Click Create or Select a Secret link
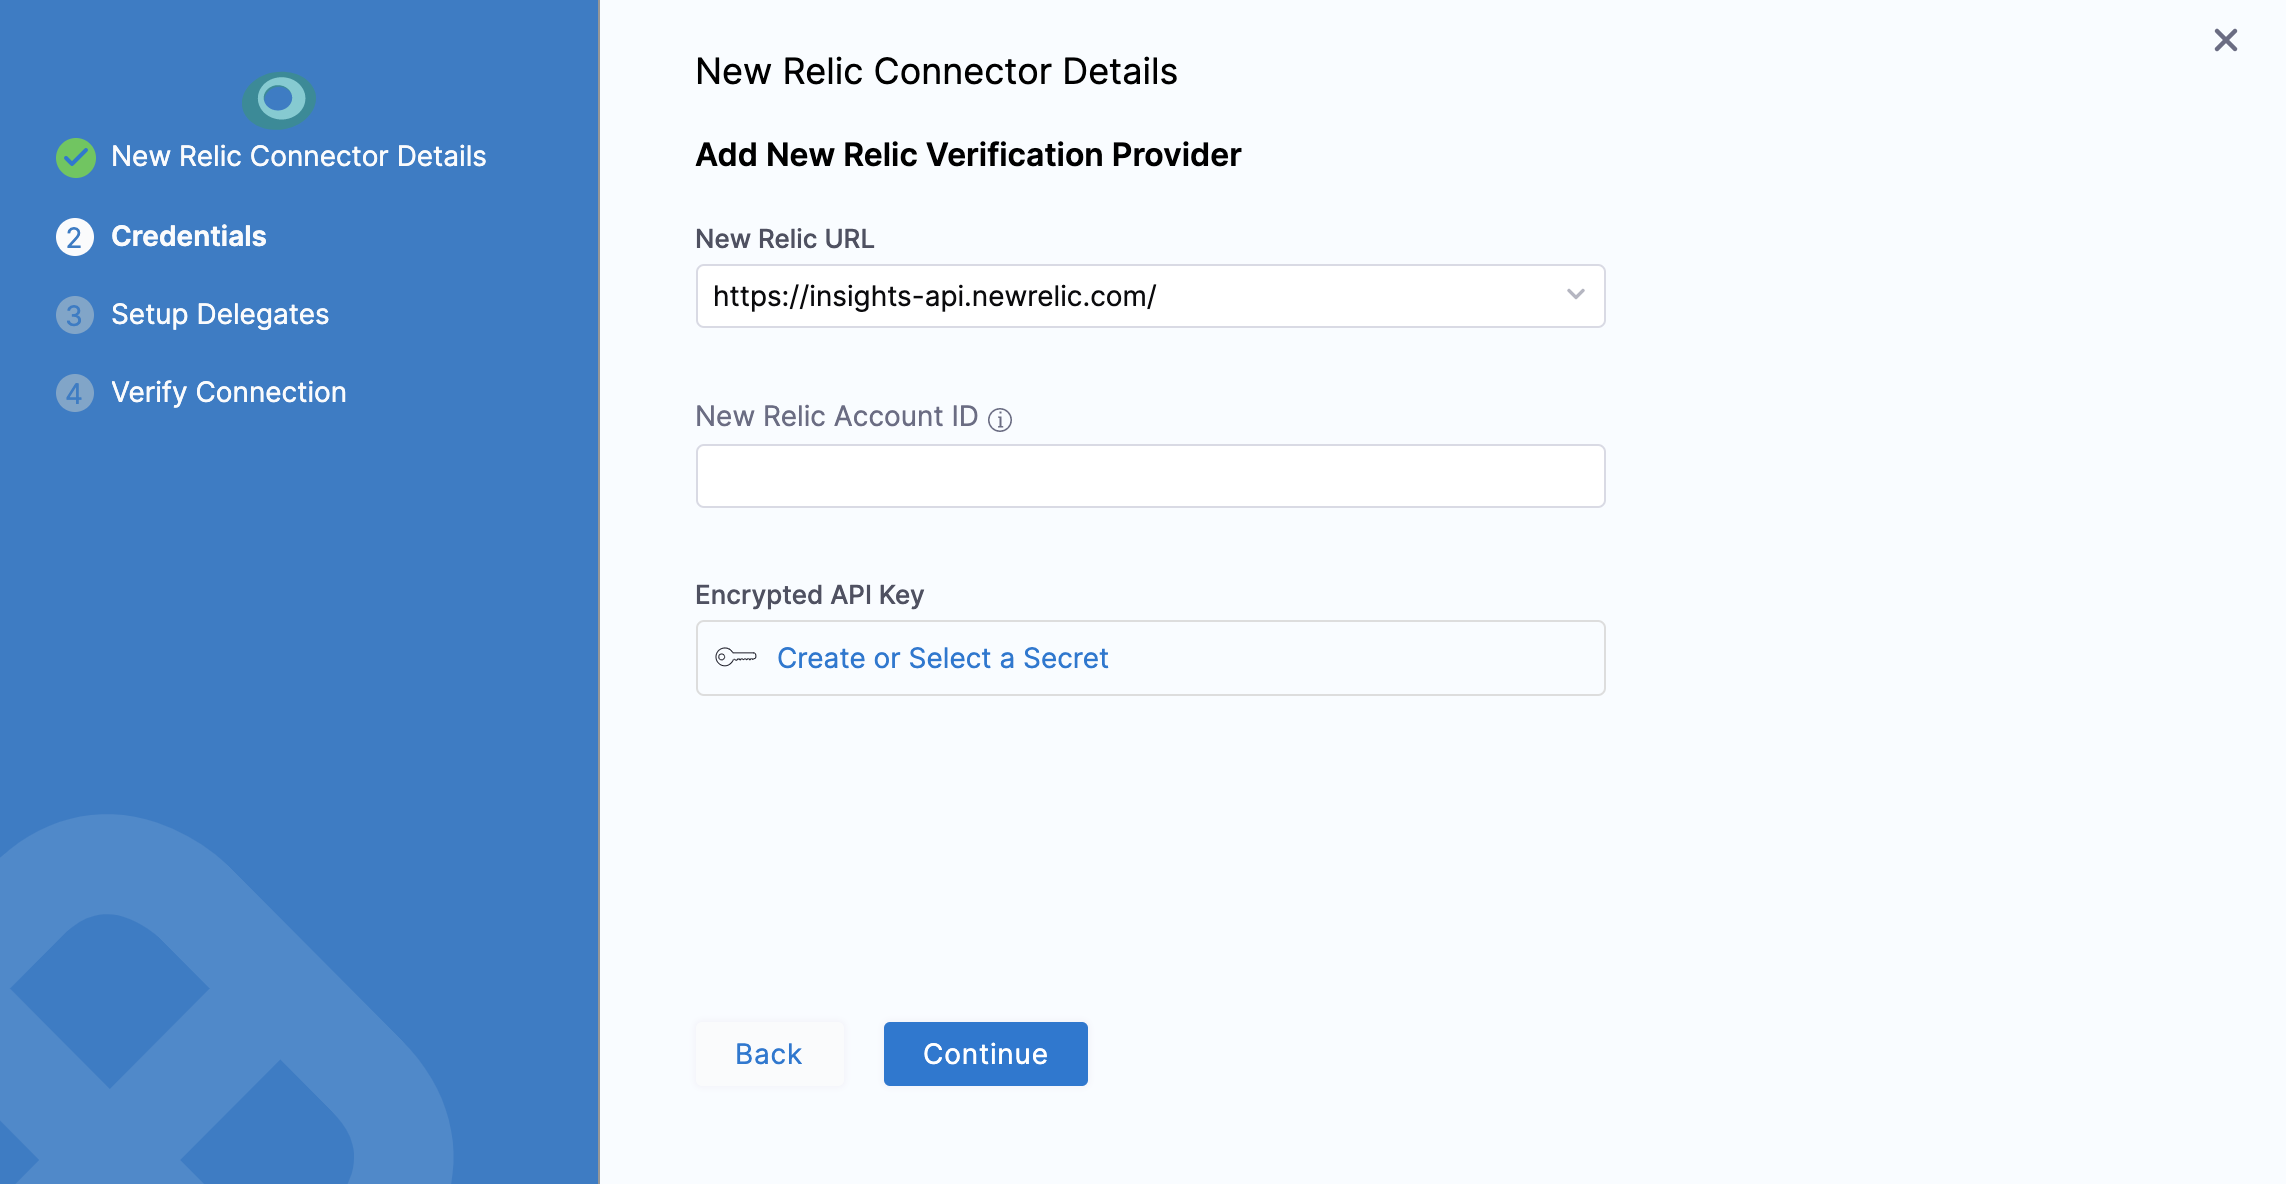The height and width of the screenshot is (1184, 2286). (x=942, y=658)
